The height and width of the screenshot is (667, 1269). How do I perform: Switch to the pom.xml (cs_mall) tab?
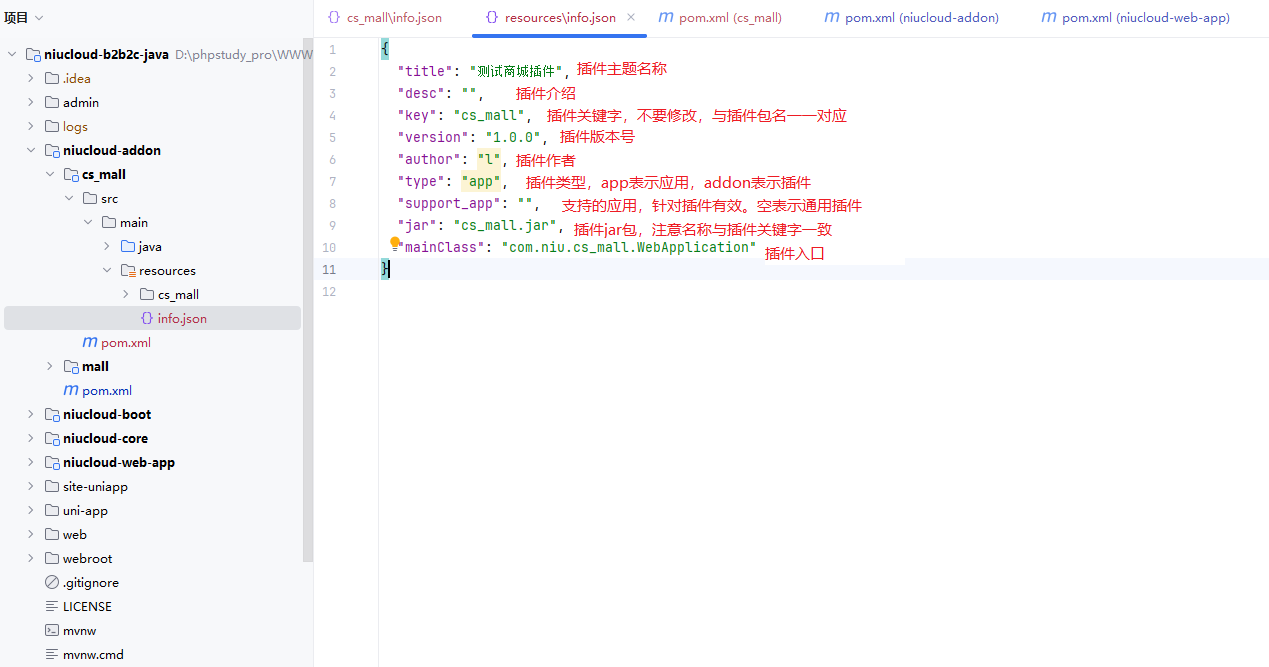pos(720,18)
